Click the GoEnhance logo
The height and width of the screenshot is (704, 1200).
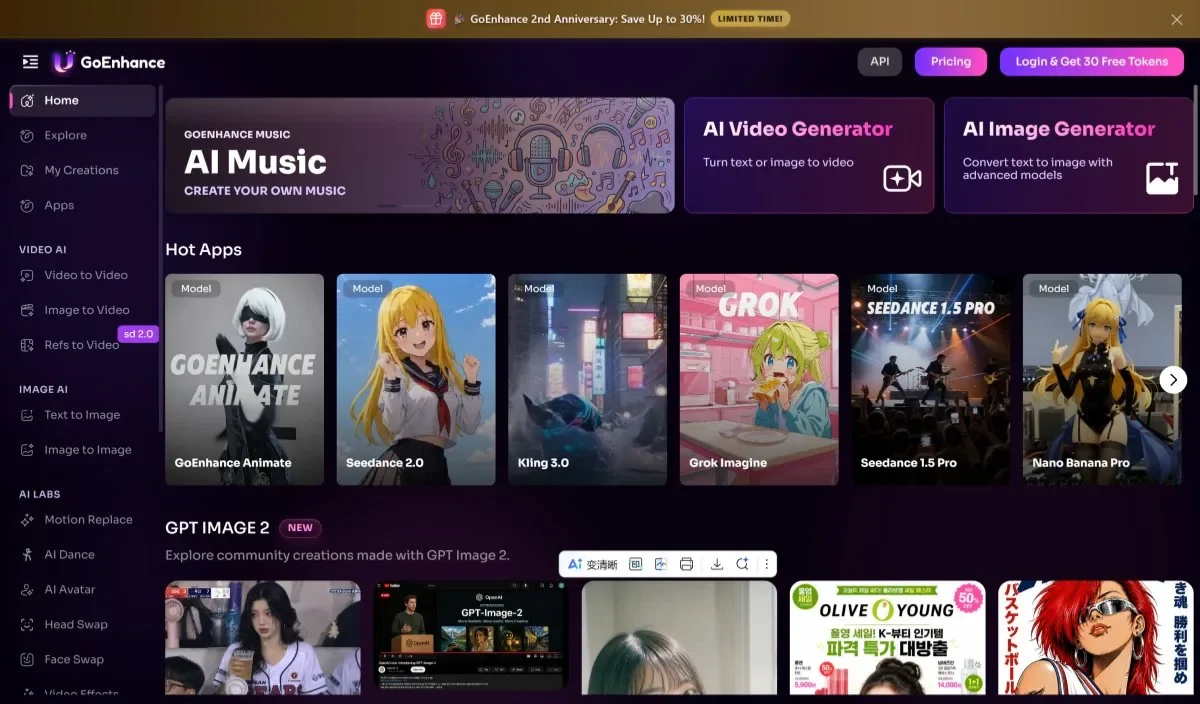[109, 62]
